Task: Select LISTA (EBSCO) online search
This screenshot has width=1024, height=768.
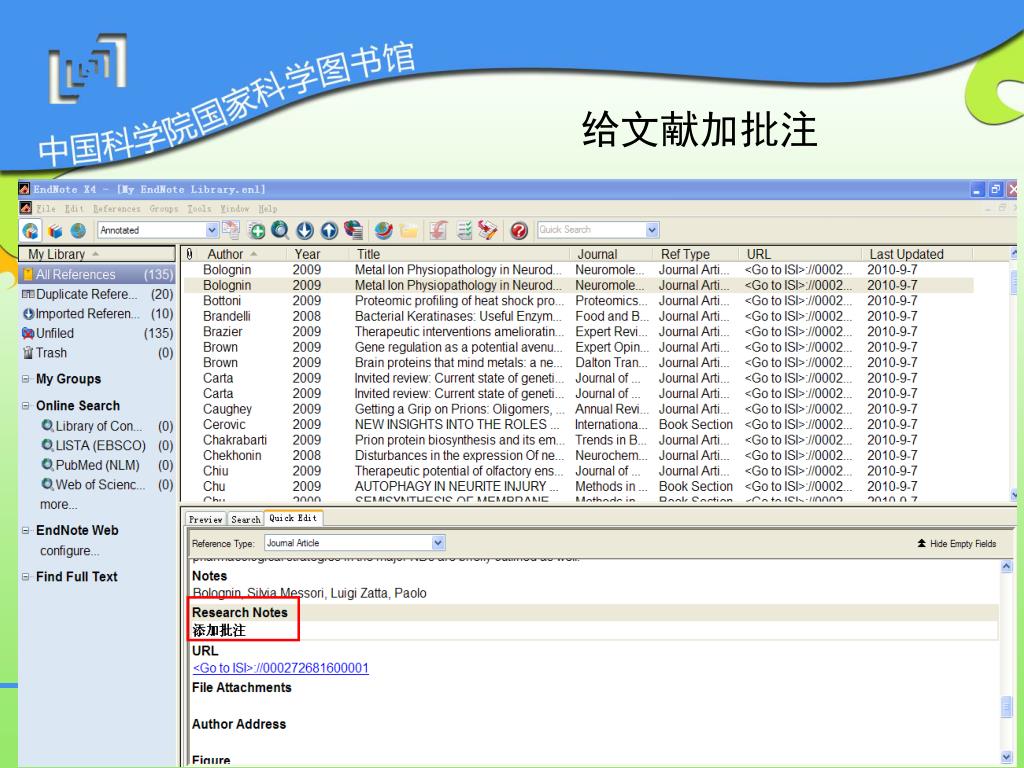Action: point(101,446)
